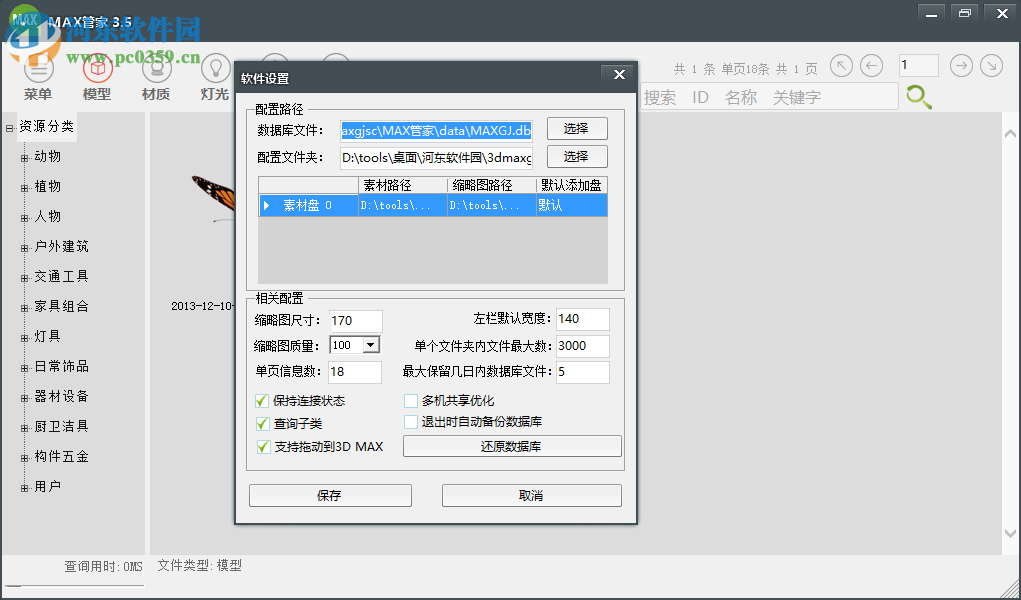Switch to 材质 (Material) library icon
Image resolution: width=1021 pixels, height=600 pixels.
[x=156, y=72]
